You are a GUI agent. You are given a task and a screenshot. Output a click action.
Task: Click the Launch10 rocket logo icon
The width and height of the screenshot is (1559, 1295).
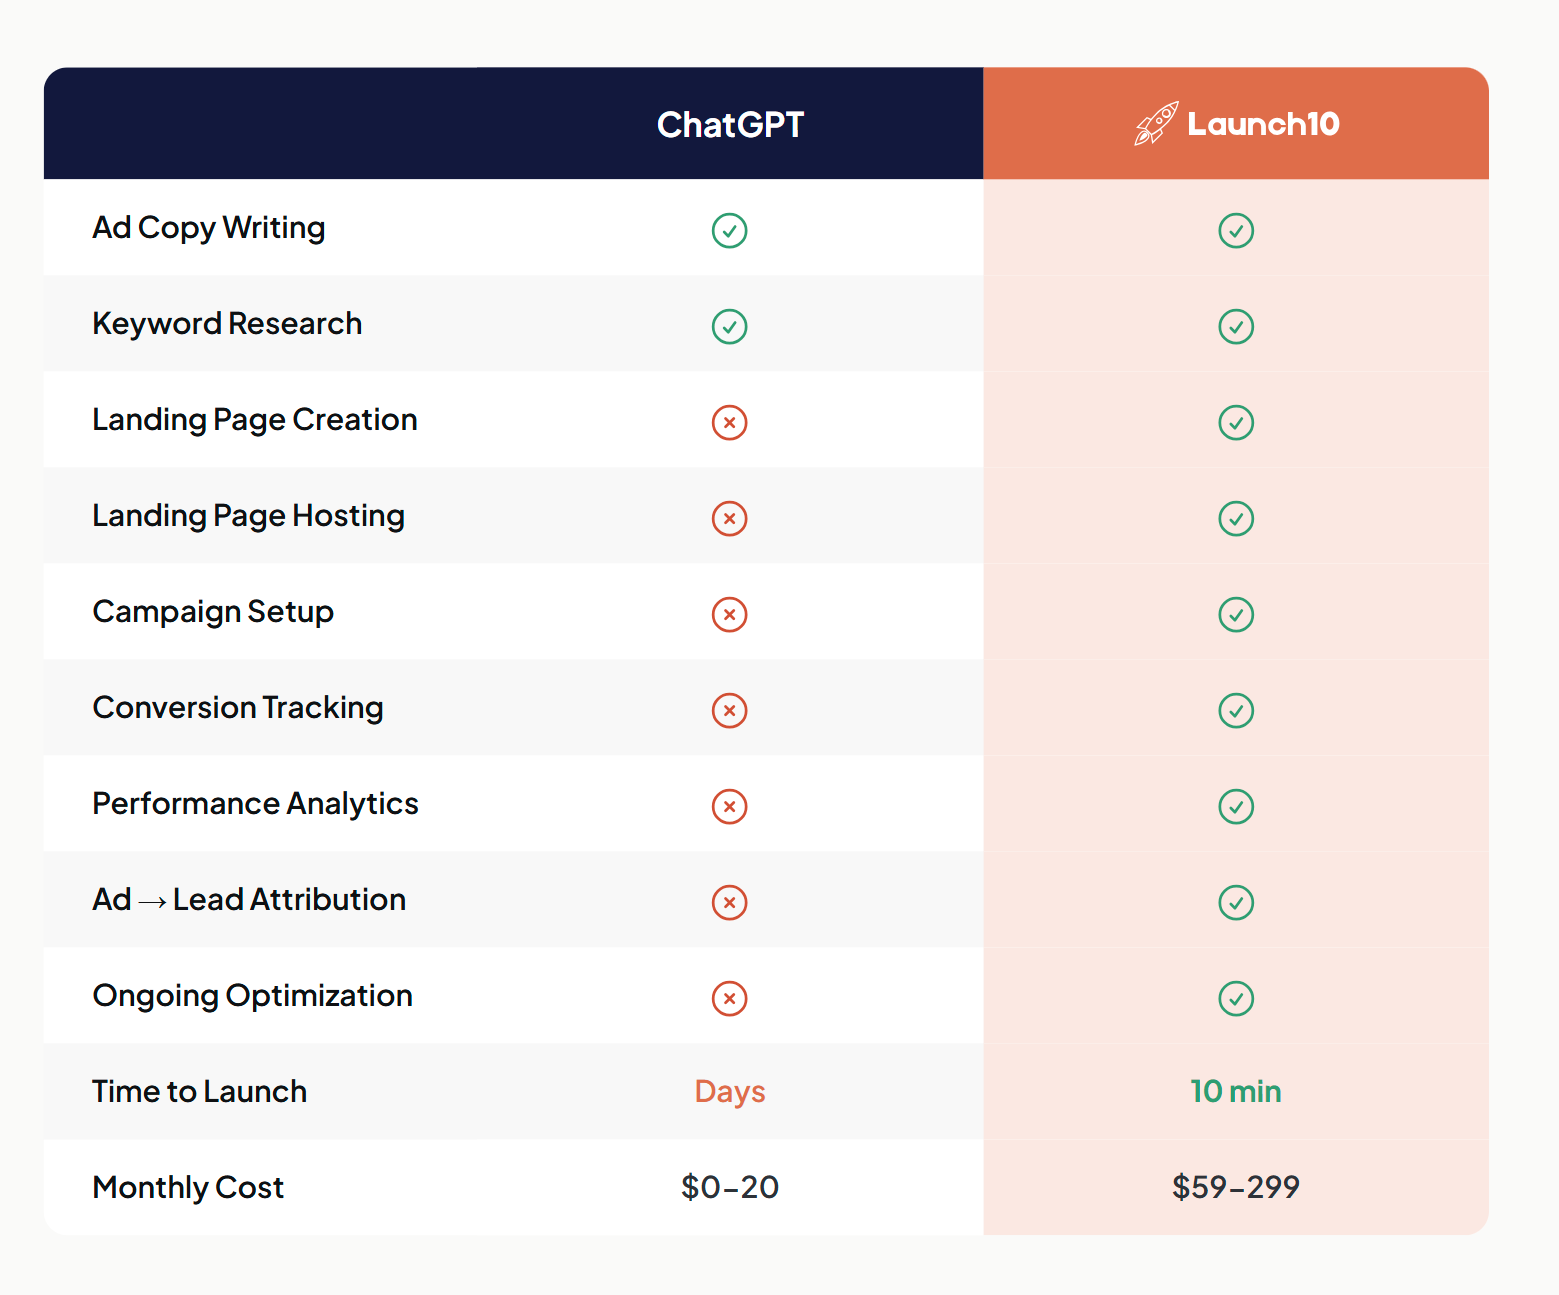coord(1156,124)
